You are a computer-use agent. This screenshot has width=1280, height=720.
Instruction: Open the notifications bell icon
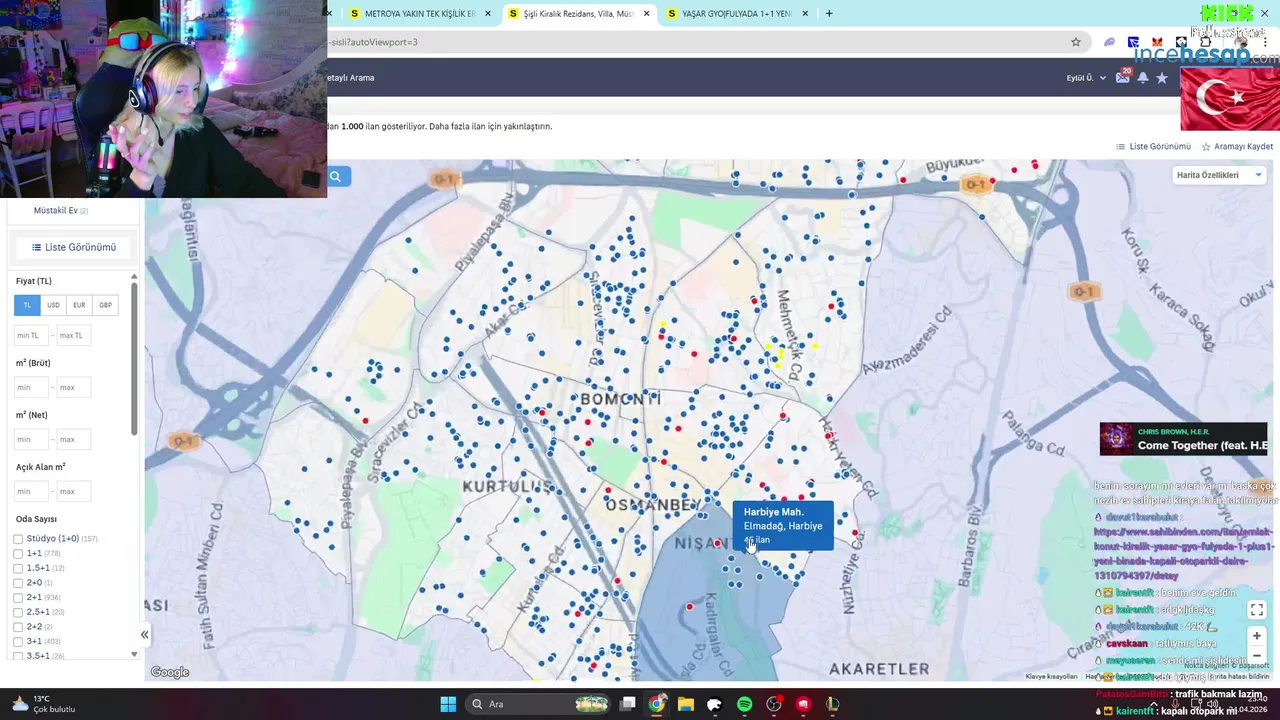(1143, 78)
